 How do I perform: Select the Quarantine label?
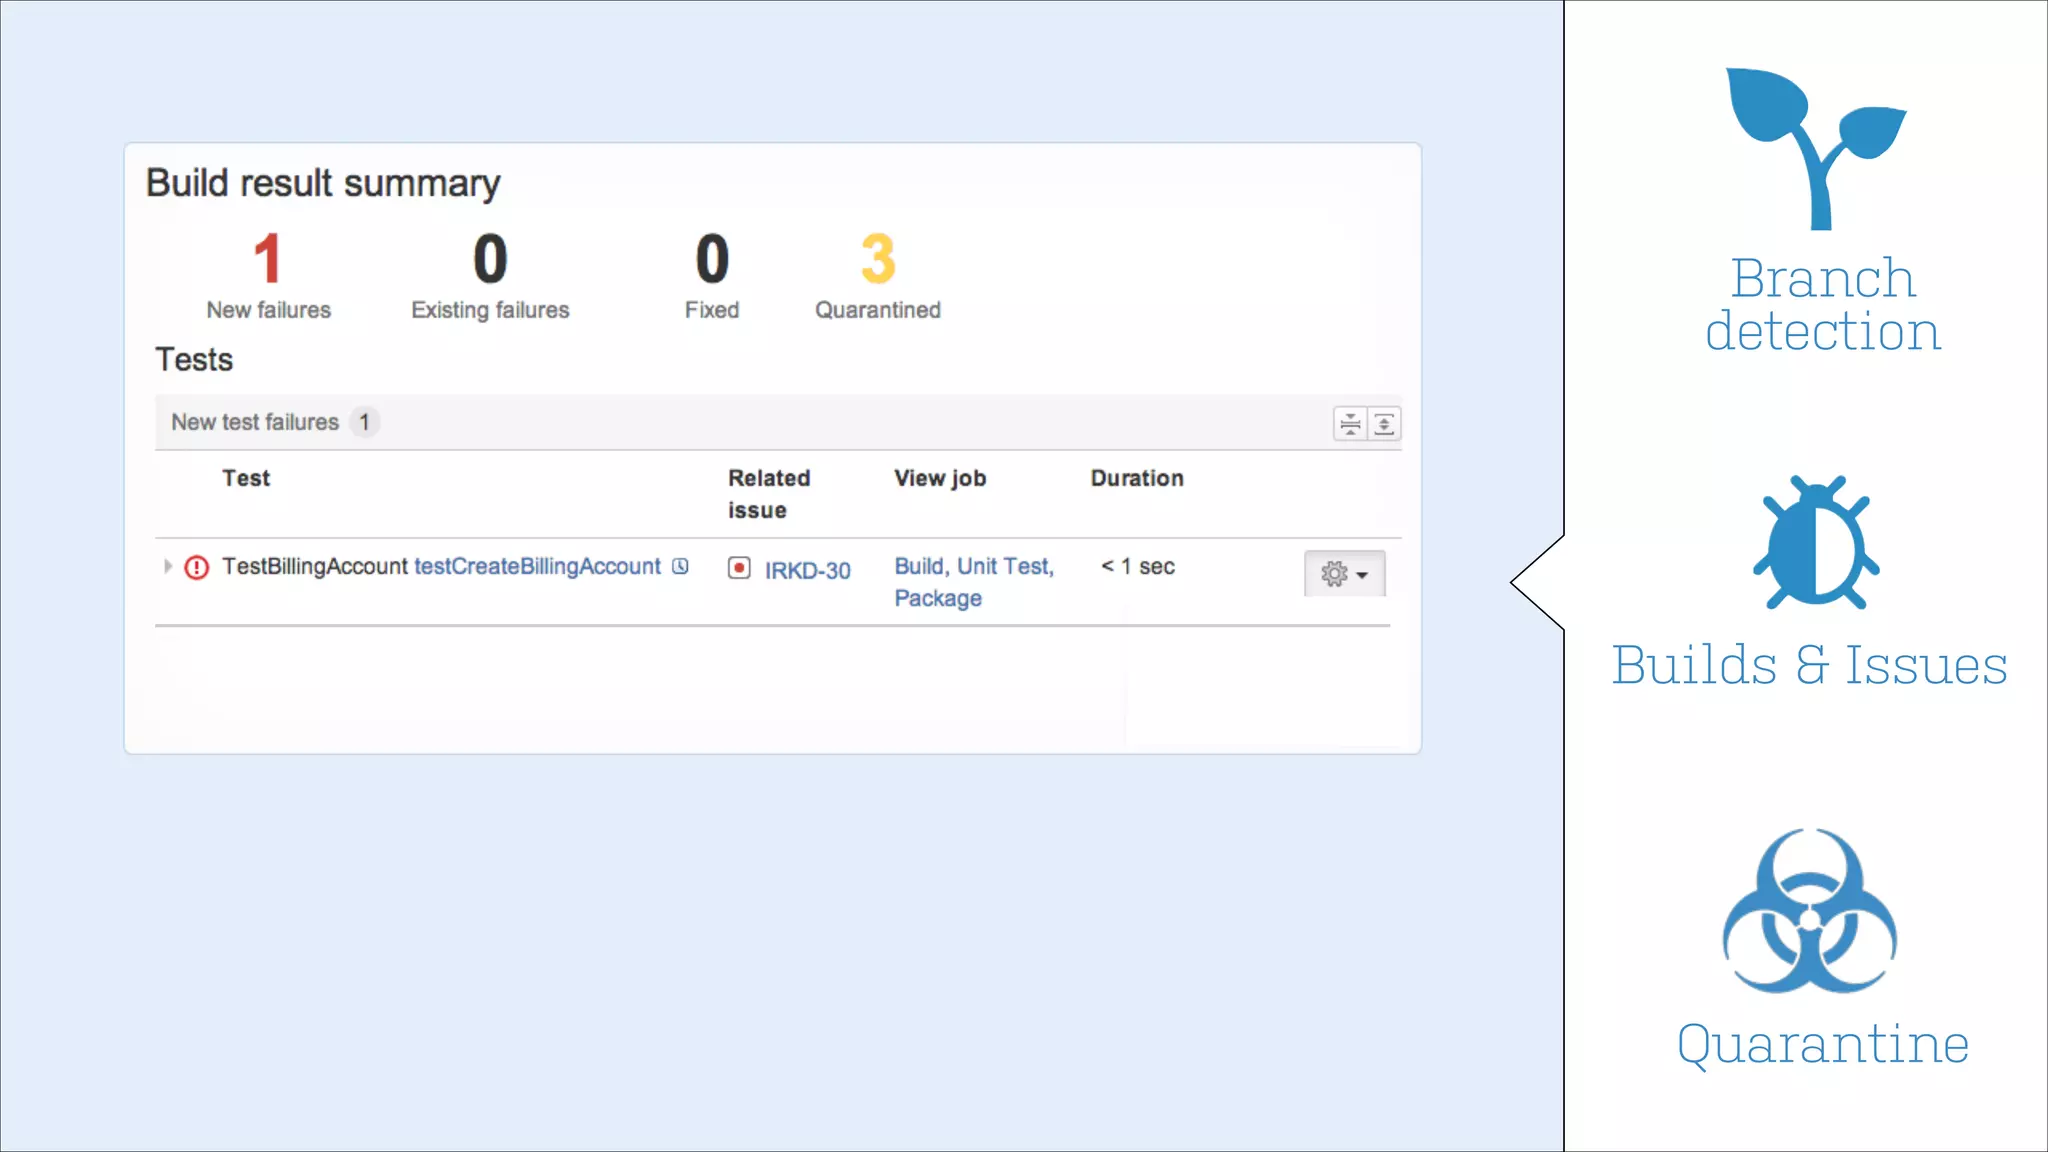point(1823,1044)
